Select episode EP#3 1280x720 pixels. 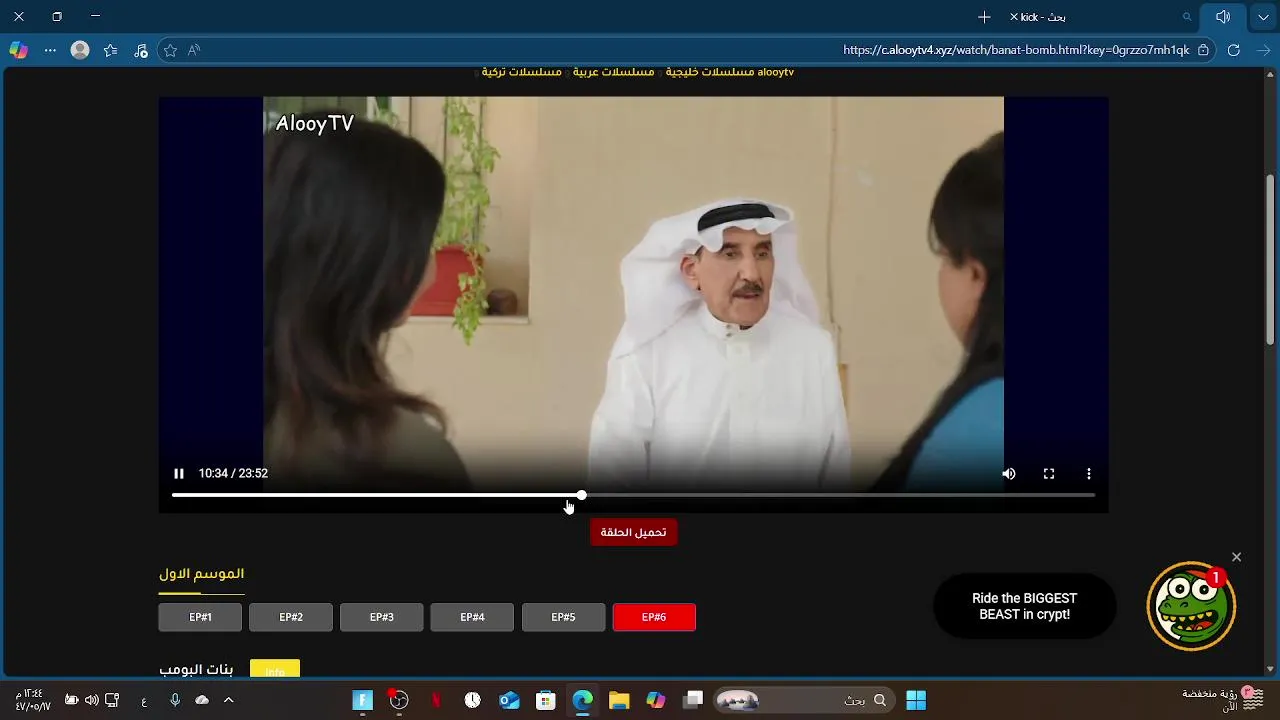point(382,617)
